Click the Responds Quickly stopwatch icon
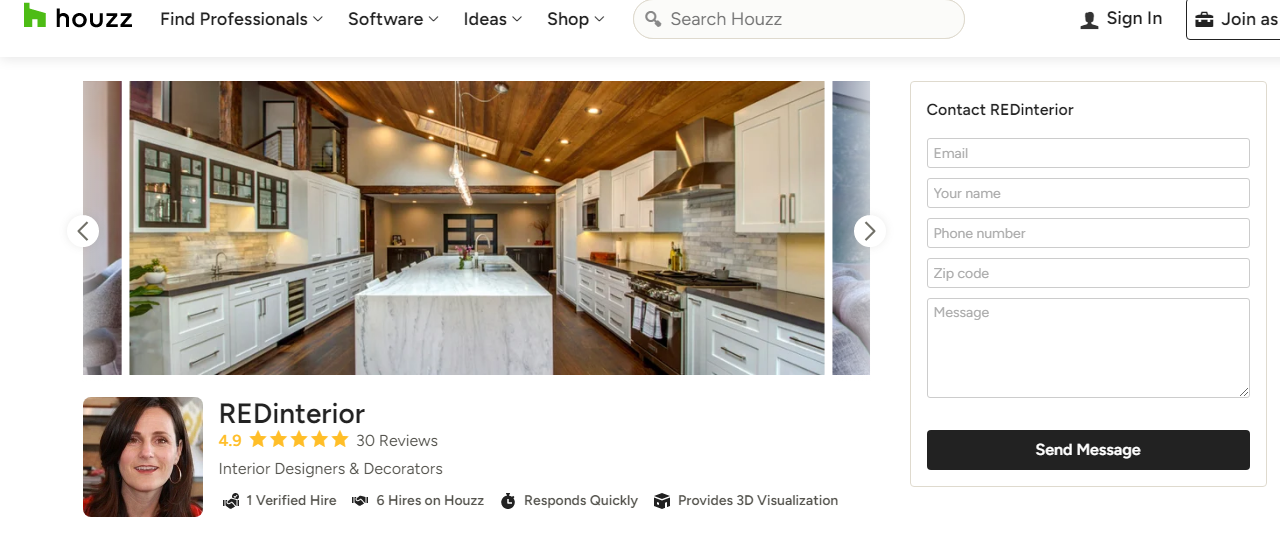This screenshot has width=1280, height=533. tap(508, 501)
